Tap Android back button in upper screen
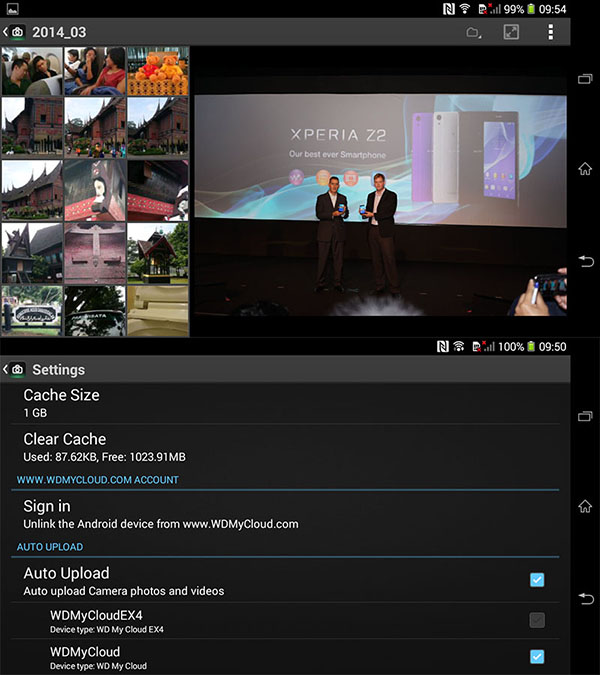Screen dimensions: 600x675 tap(586, 261)
